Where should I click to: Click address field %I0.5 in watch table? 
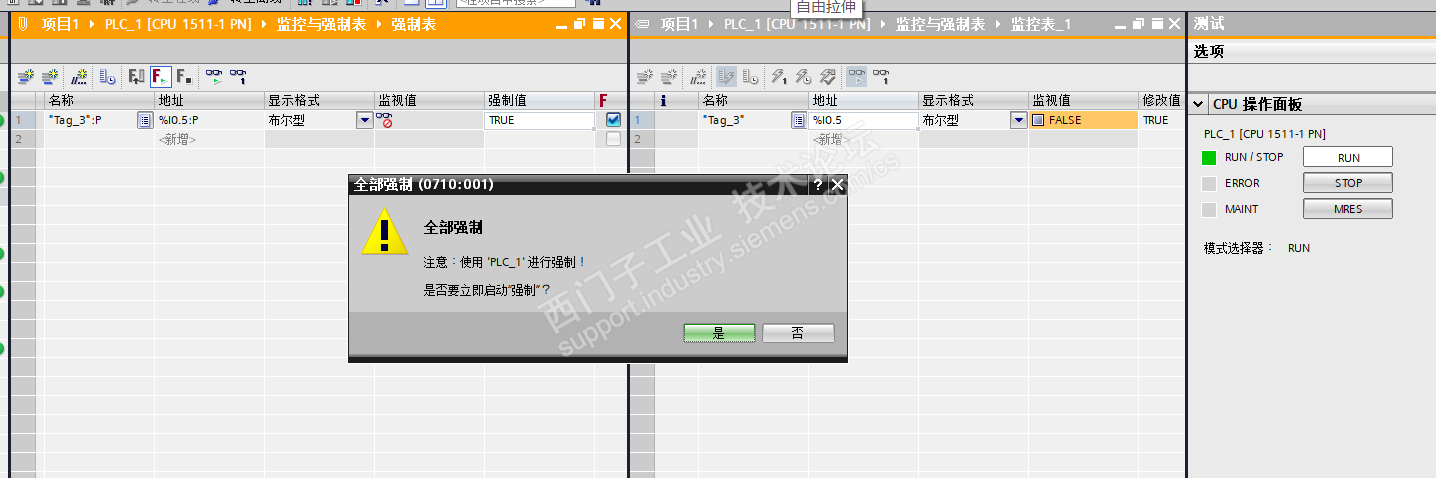864,120
